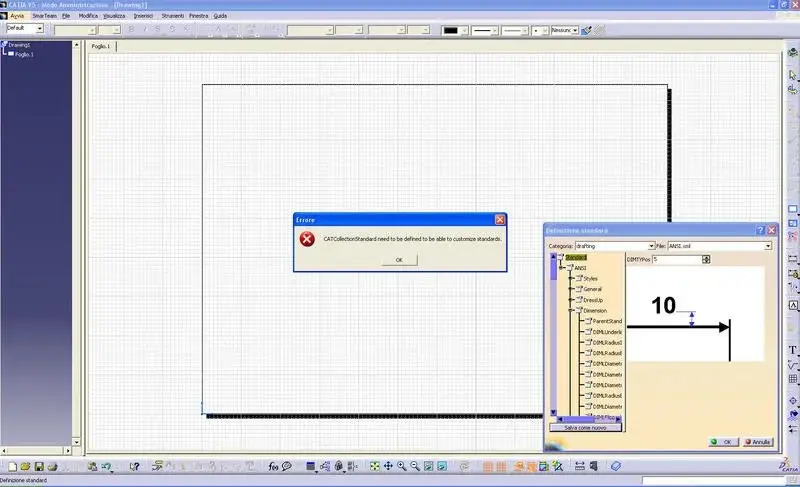Select the ParentStand item in standards tree
Image resolution: width=800 pixels, height=487 pixels.
coord(607,321)
